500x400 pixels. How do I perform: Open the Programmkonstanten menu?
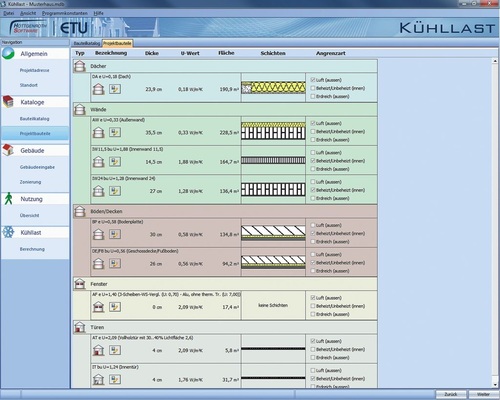[65, 13]
